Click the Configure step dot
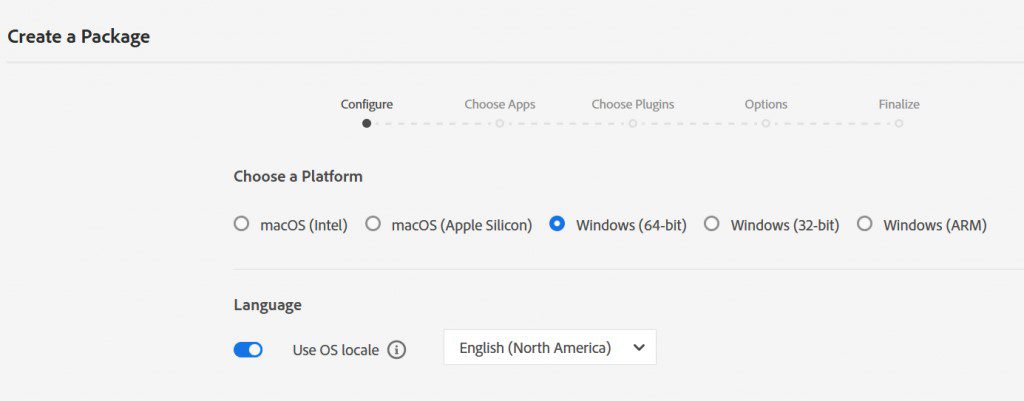1024x401 pixels. click(x=367, y=124)
